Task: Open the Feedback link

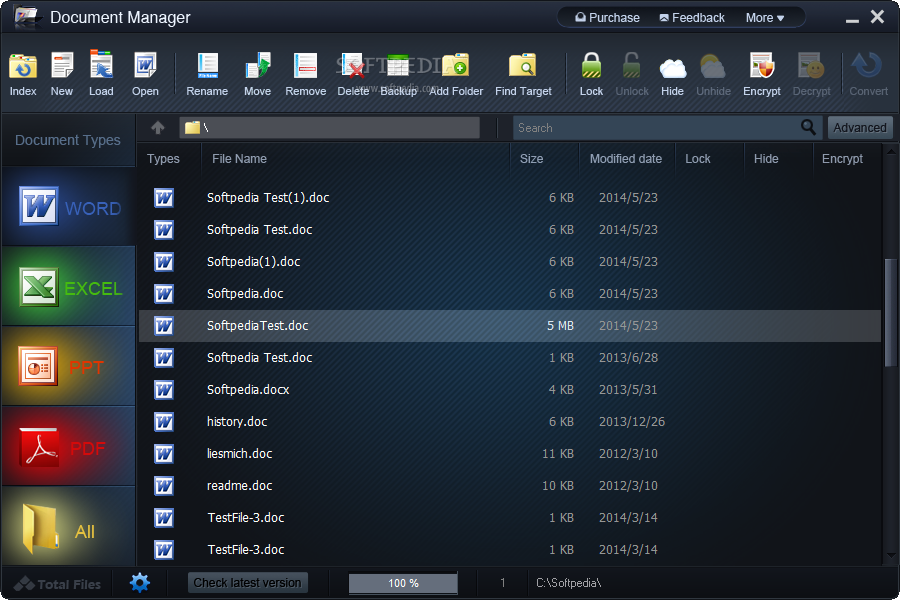Action: pos(692,18)
